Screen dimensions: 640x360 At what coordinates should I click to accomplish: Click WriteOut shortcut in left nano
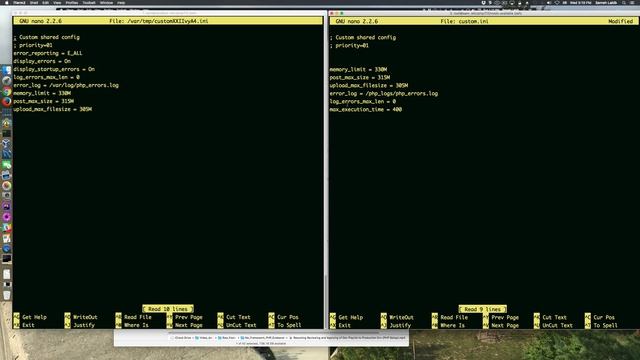click(81, 317)
